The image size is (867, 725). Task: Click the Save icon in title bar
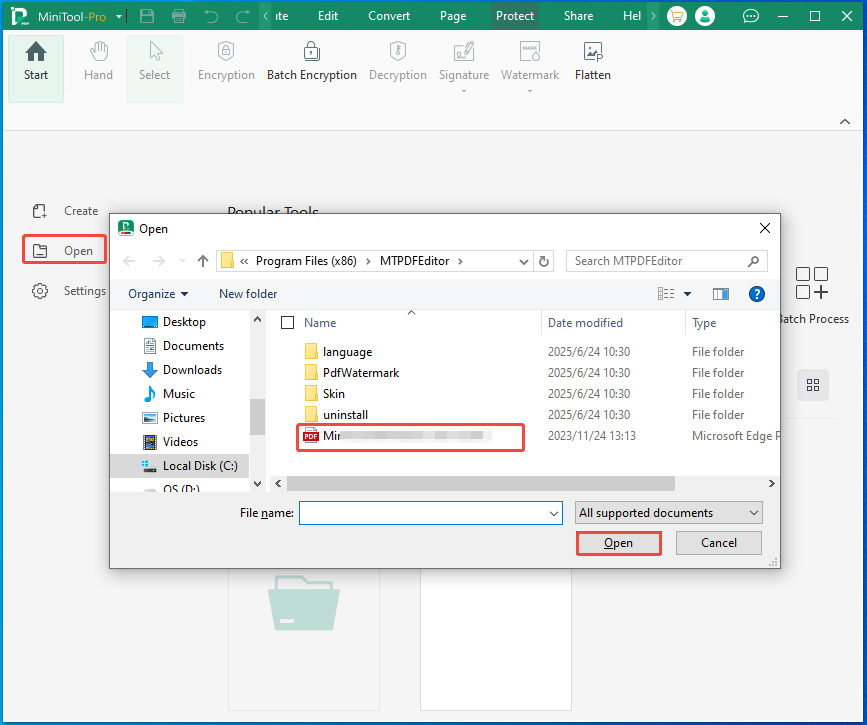(x=147, y=16)
